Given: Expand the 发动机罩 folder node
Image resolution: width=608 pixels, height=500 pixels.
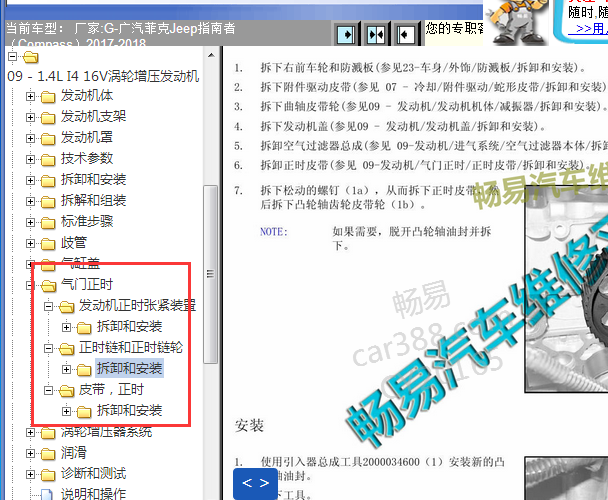Looking at the screenshot, I should [30, 138].
